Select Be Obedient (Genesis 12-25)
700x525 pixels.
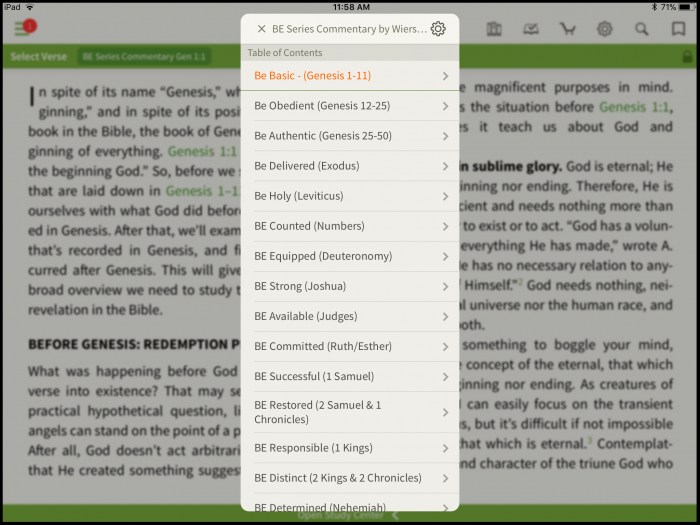pyautogui.click(x=350, y=106)
